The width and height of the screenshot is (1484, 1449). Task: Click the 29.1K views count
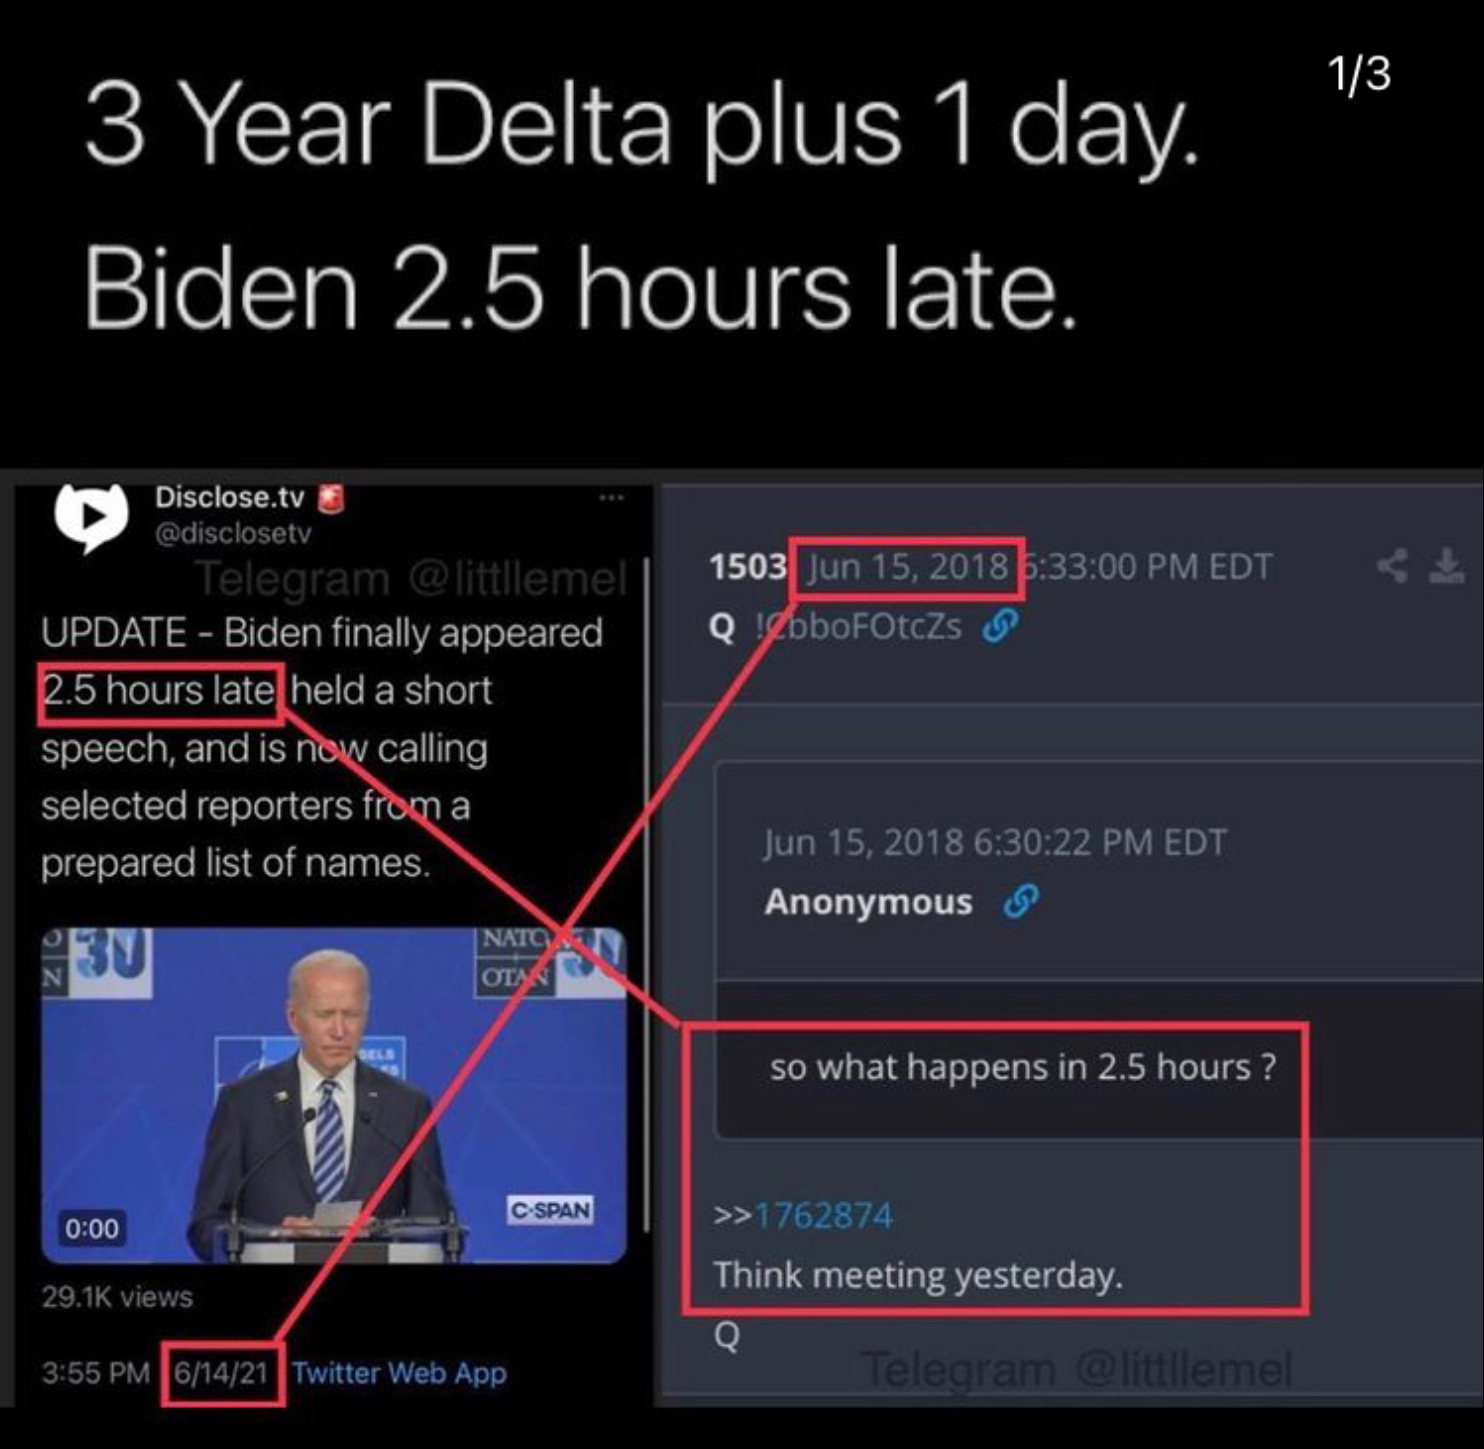tap(117, 1297)
